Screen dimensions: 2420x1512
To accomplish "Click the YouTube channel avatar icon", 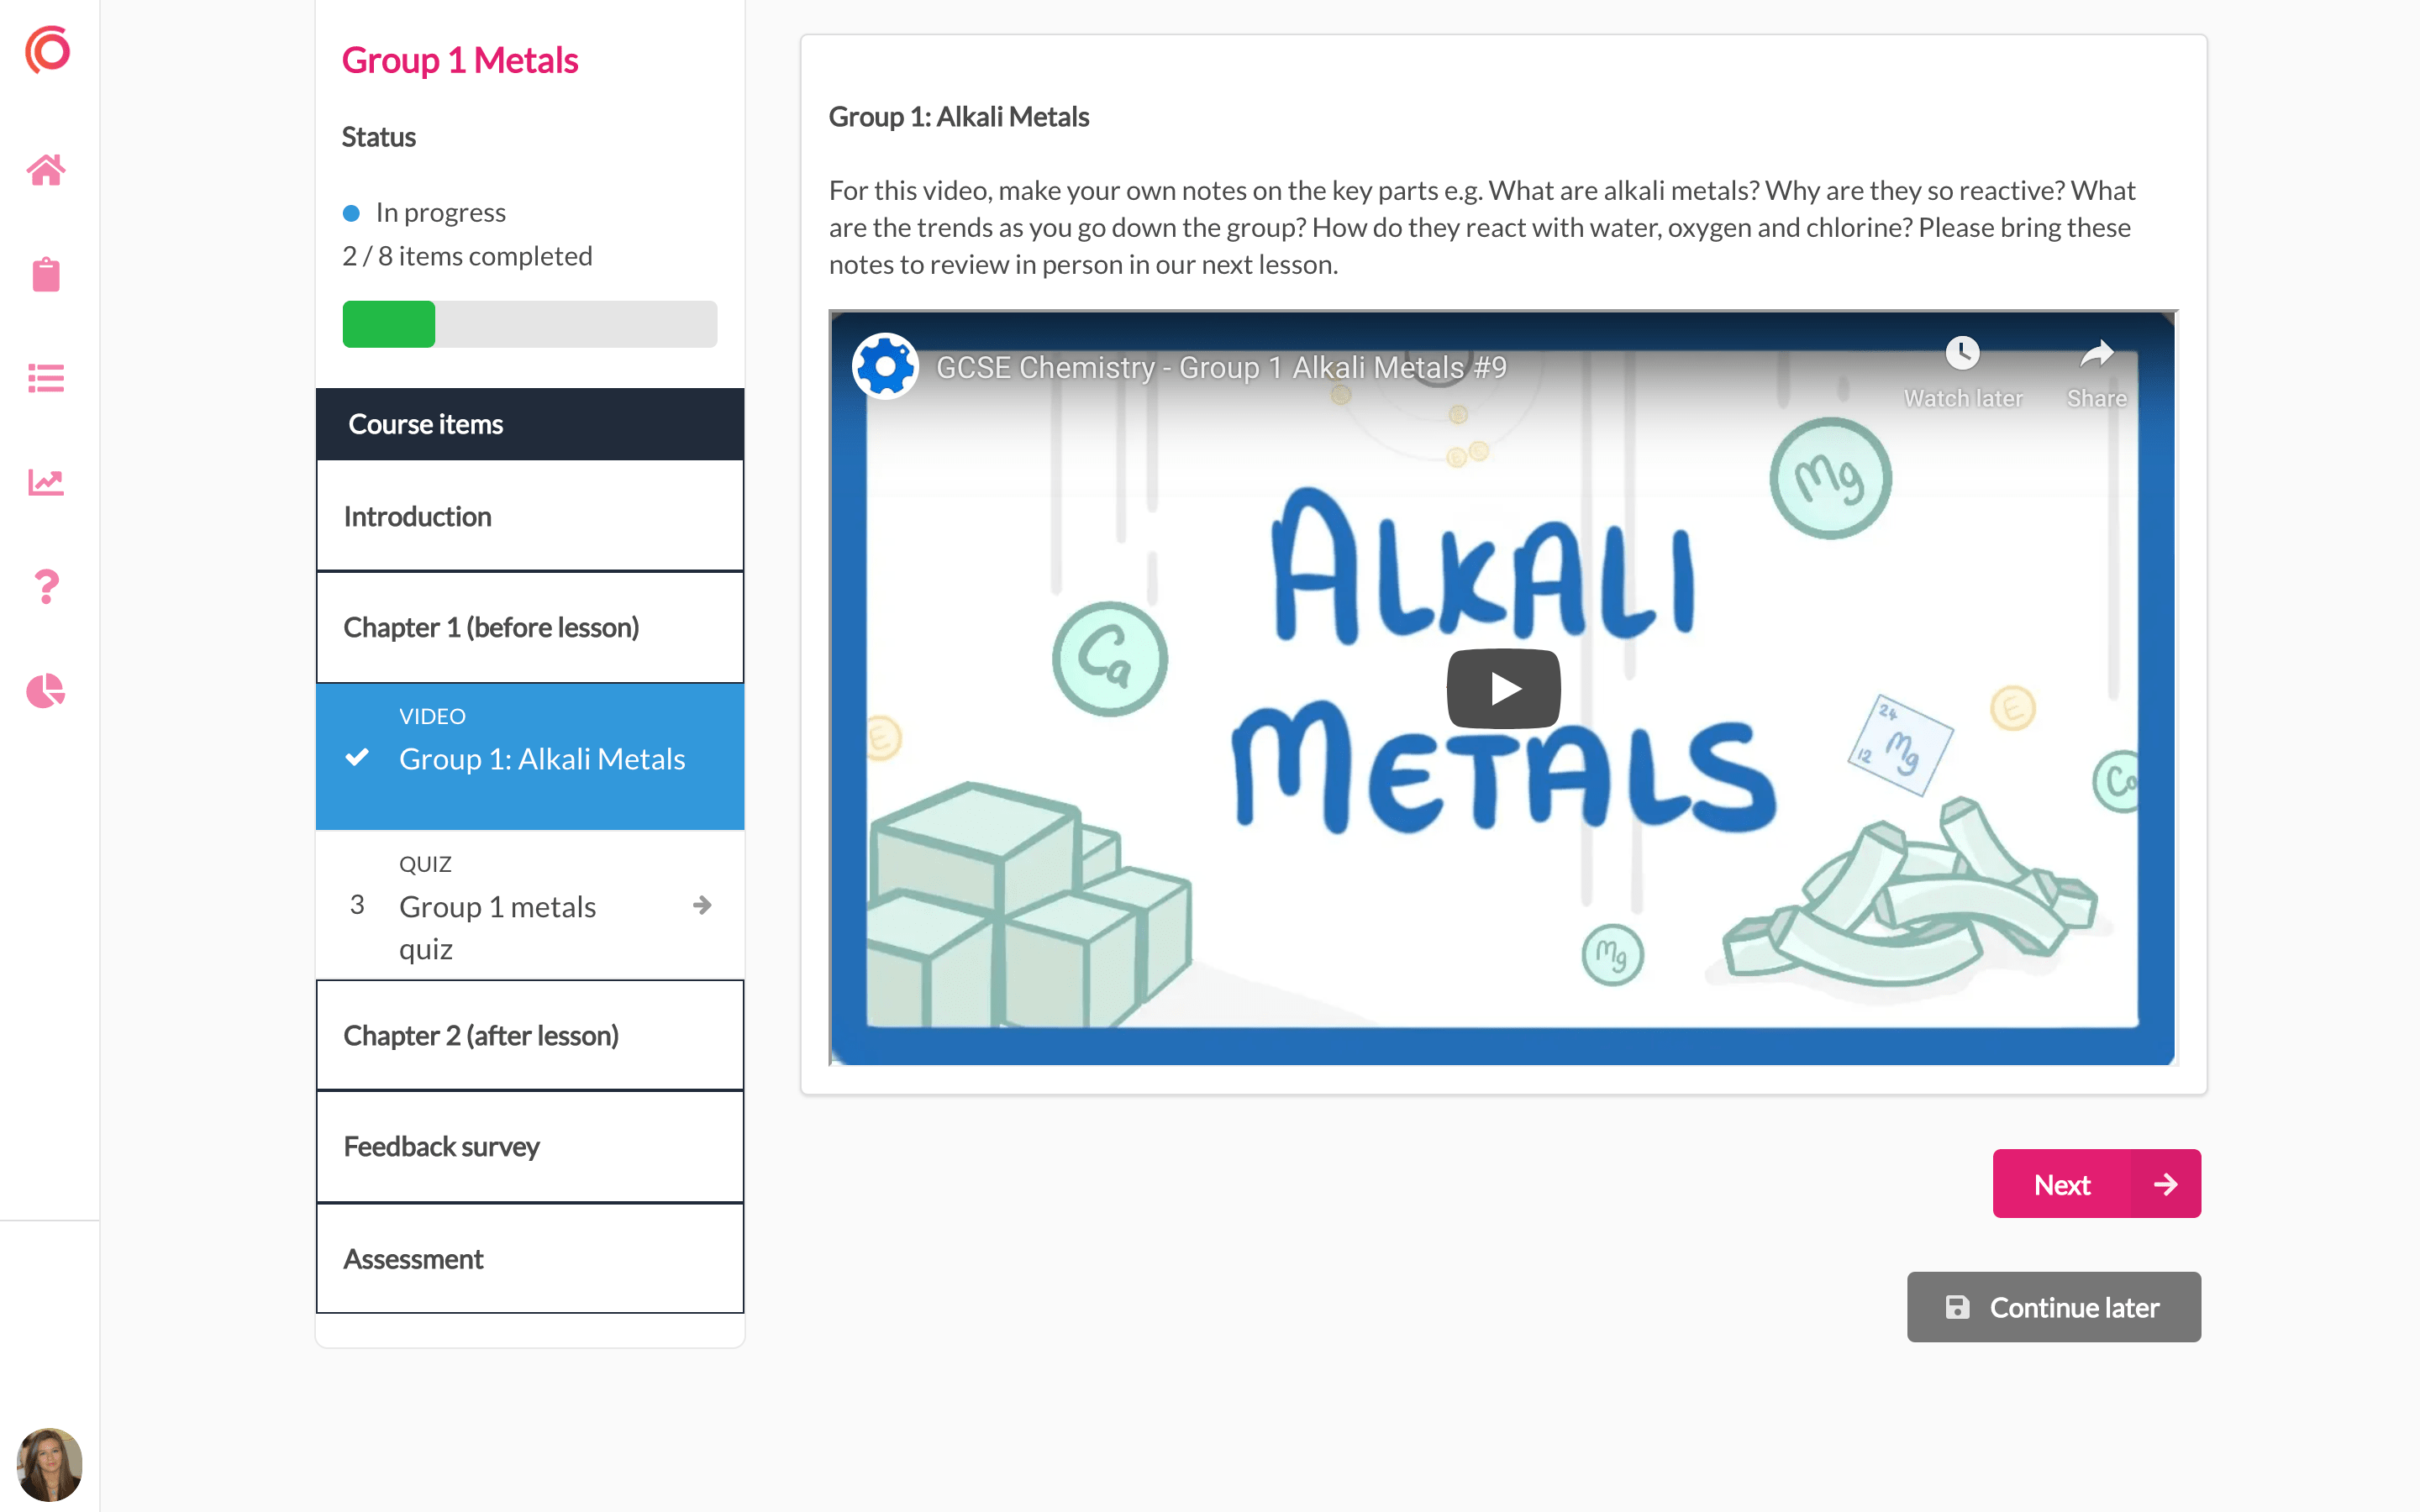I will point(885,367).
